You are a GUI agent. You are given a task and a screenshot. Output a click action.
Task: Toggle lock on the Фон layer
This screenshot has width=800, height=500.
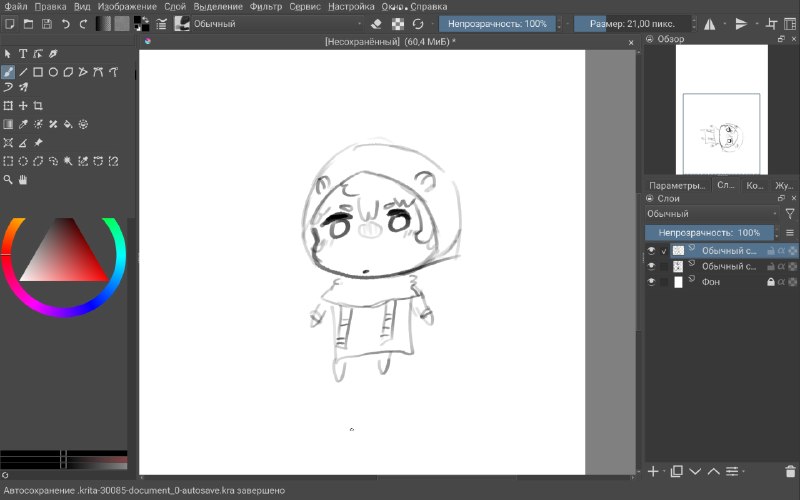pyautogui.click(x=771, y=282)
